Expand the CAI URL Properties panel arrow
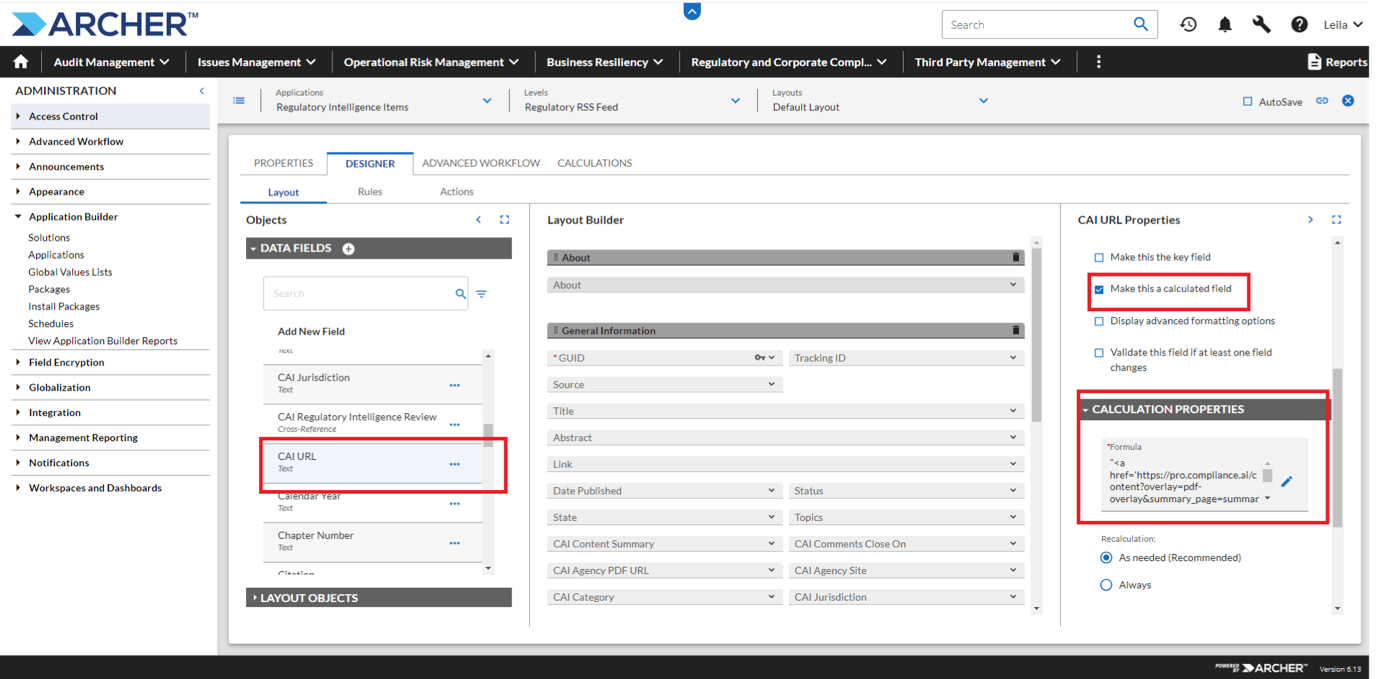This screenshot has height=679, width=1376. [x=1311, y=220]
